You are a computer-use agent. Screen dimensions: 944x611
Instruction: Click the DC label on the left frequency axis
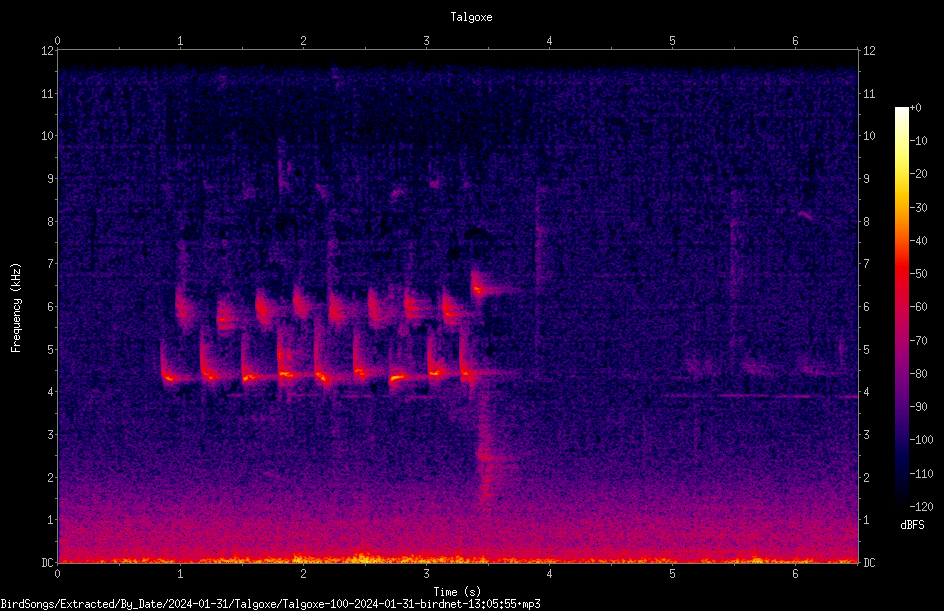[x=48, y=562]
